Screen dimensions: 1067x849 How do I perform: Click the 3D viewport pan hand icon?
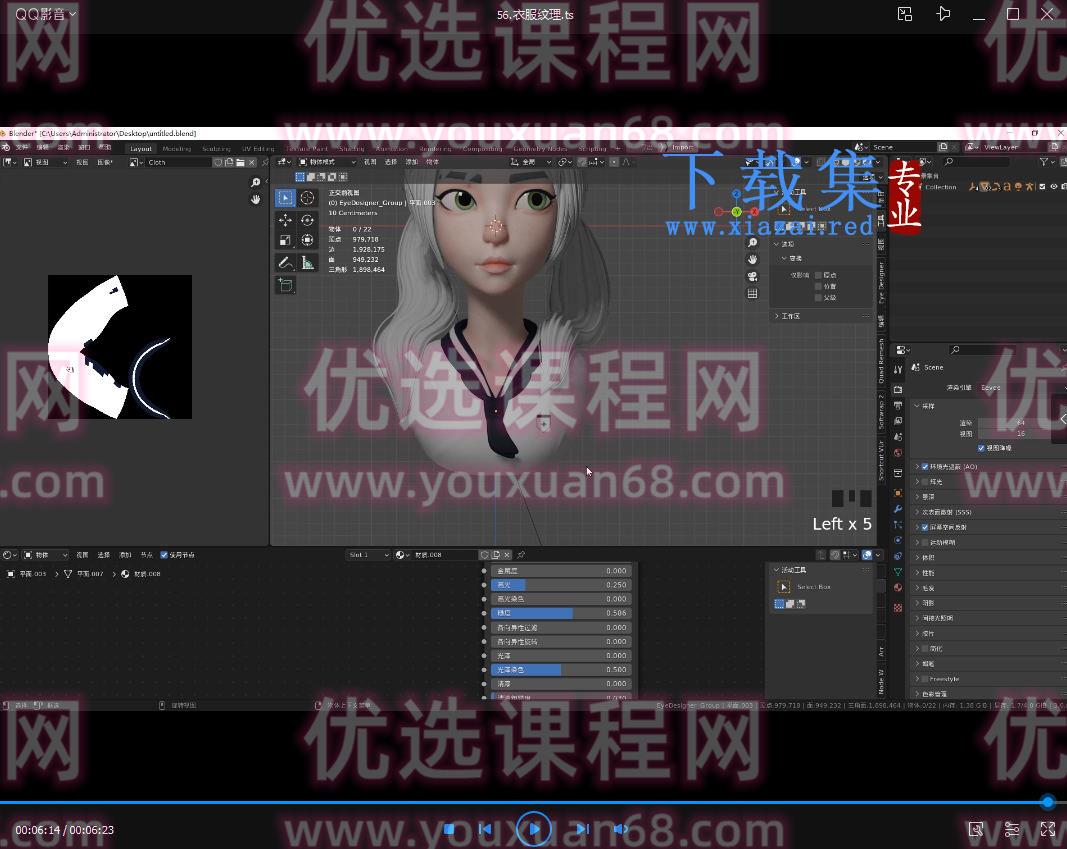[x=752, y=259]
